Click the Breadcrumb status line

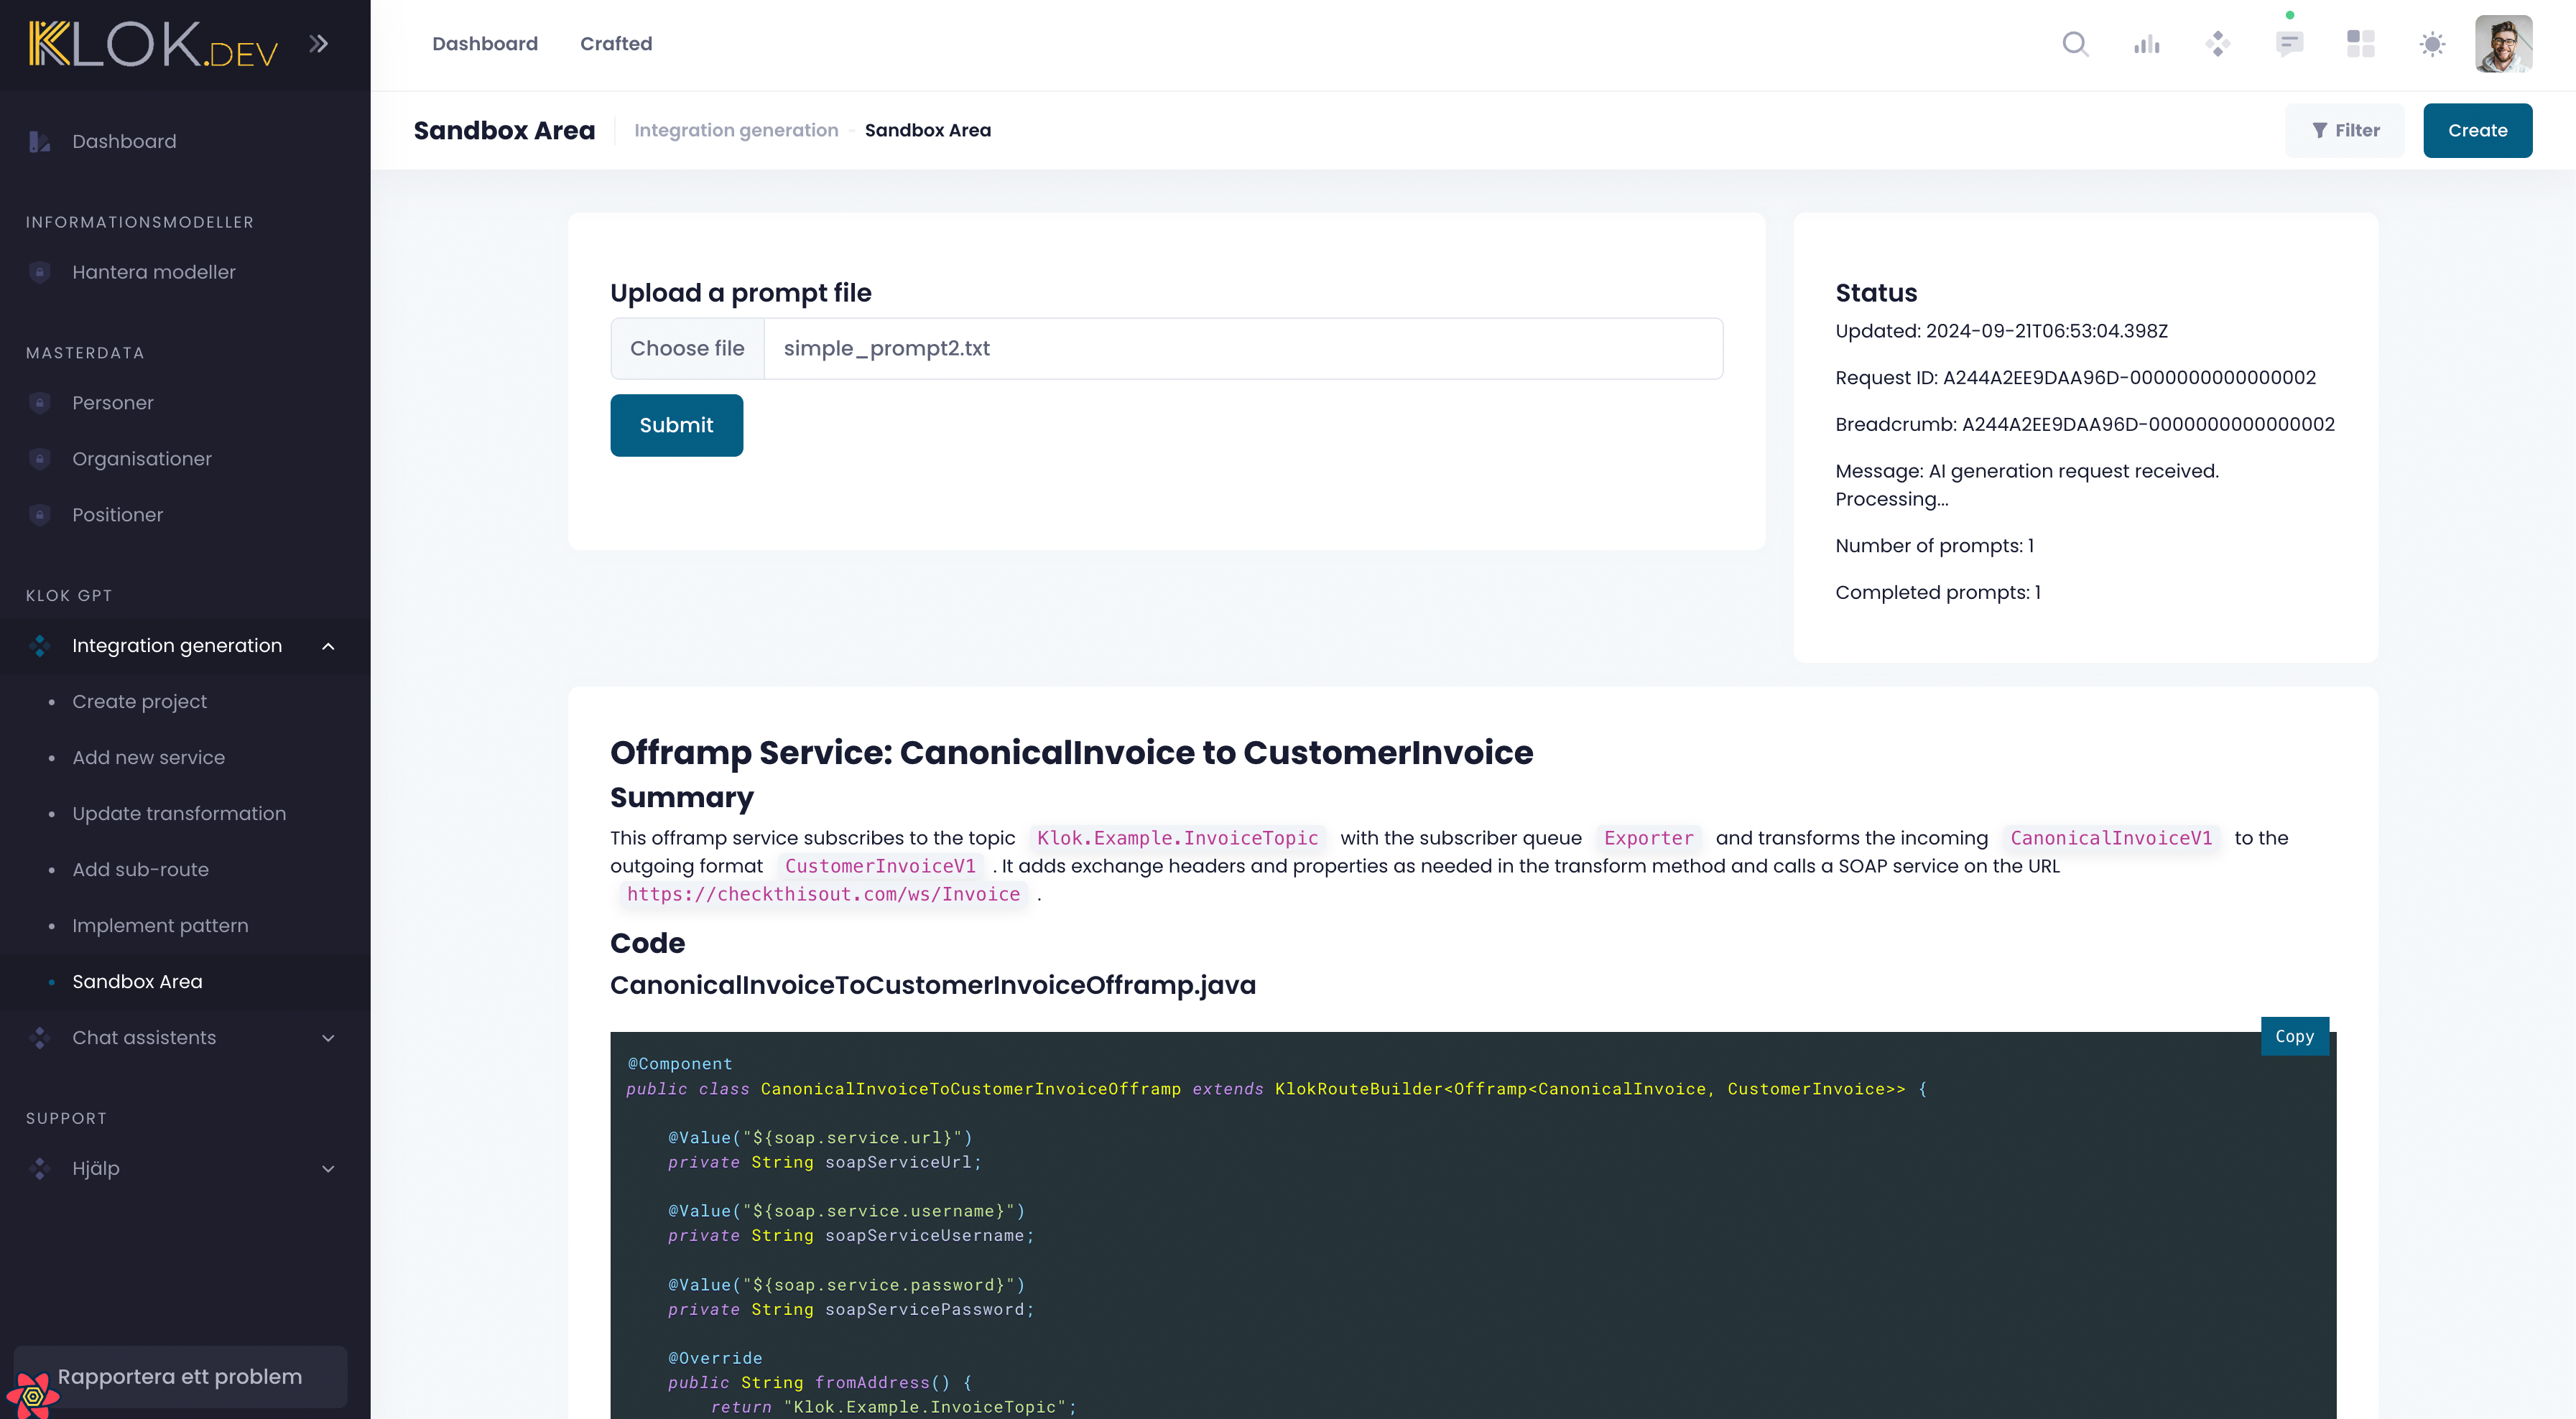(2084, 424)
